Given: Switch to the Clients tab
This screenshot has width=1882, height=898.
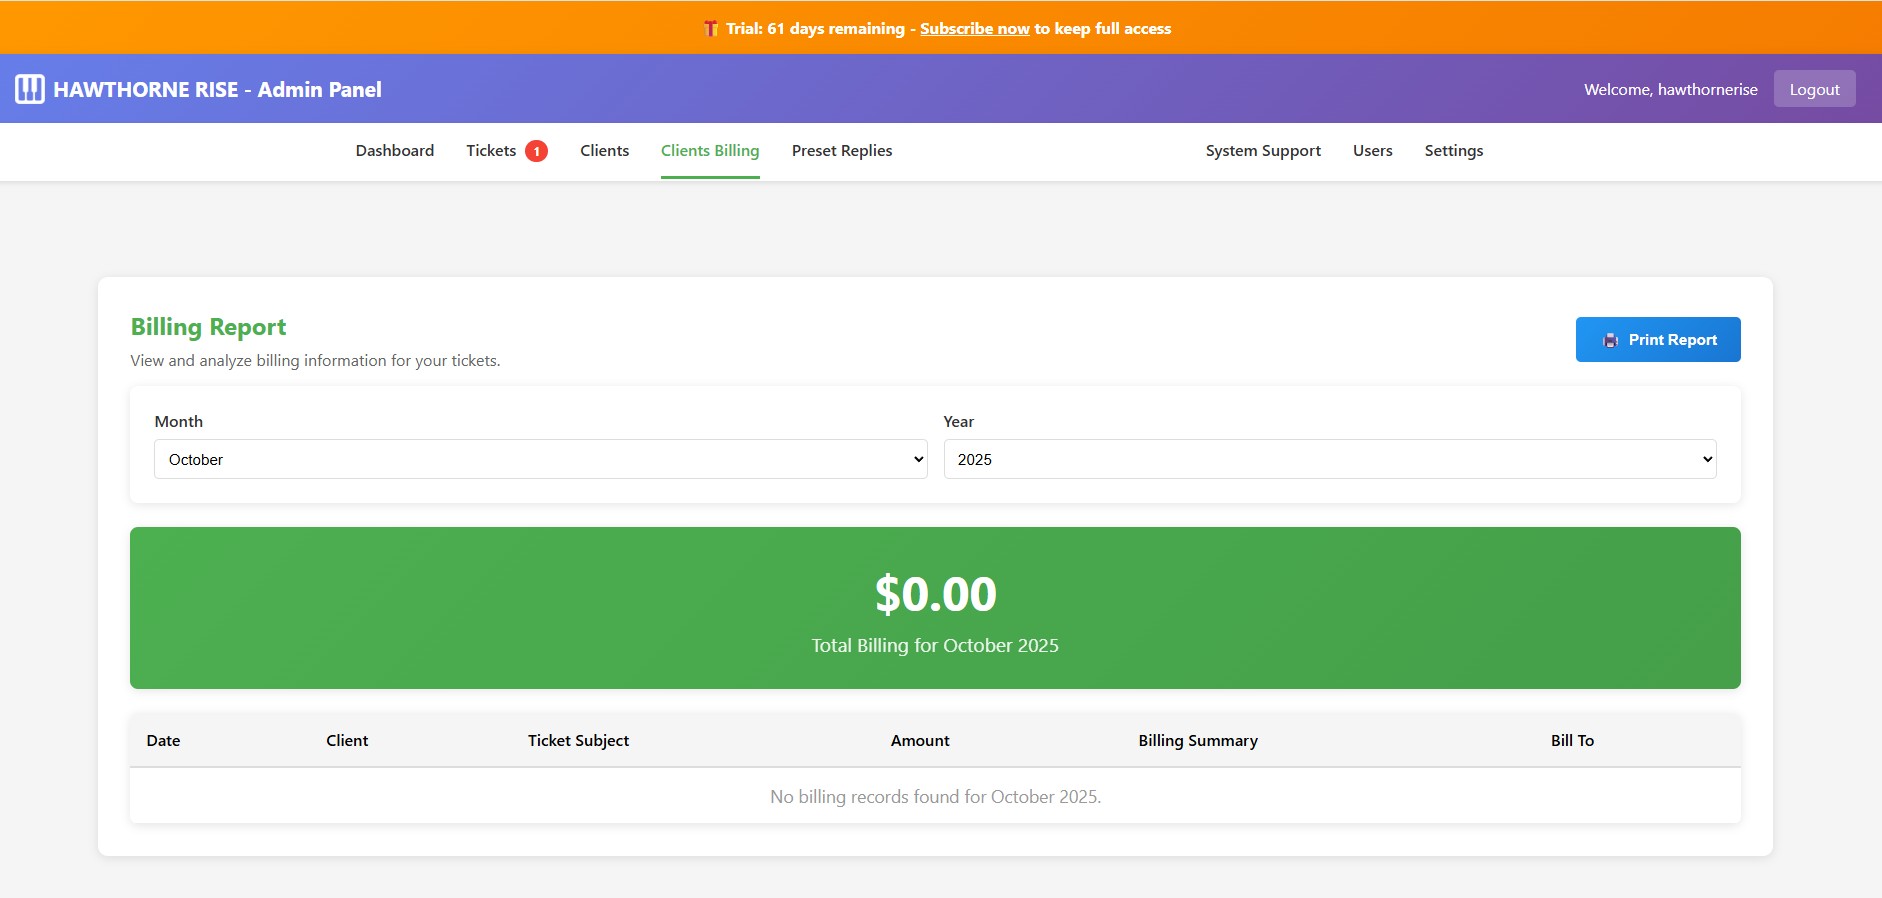Looking at the screenshot, I should click(604, 151).
